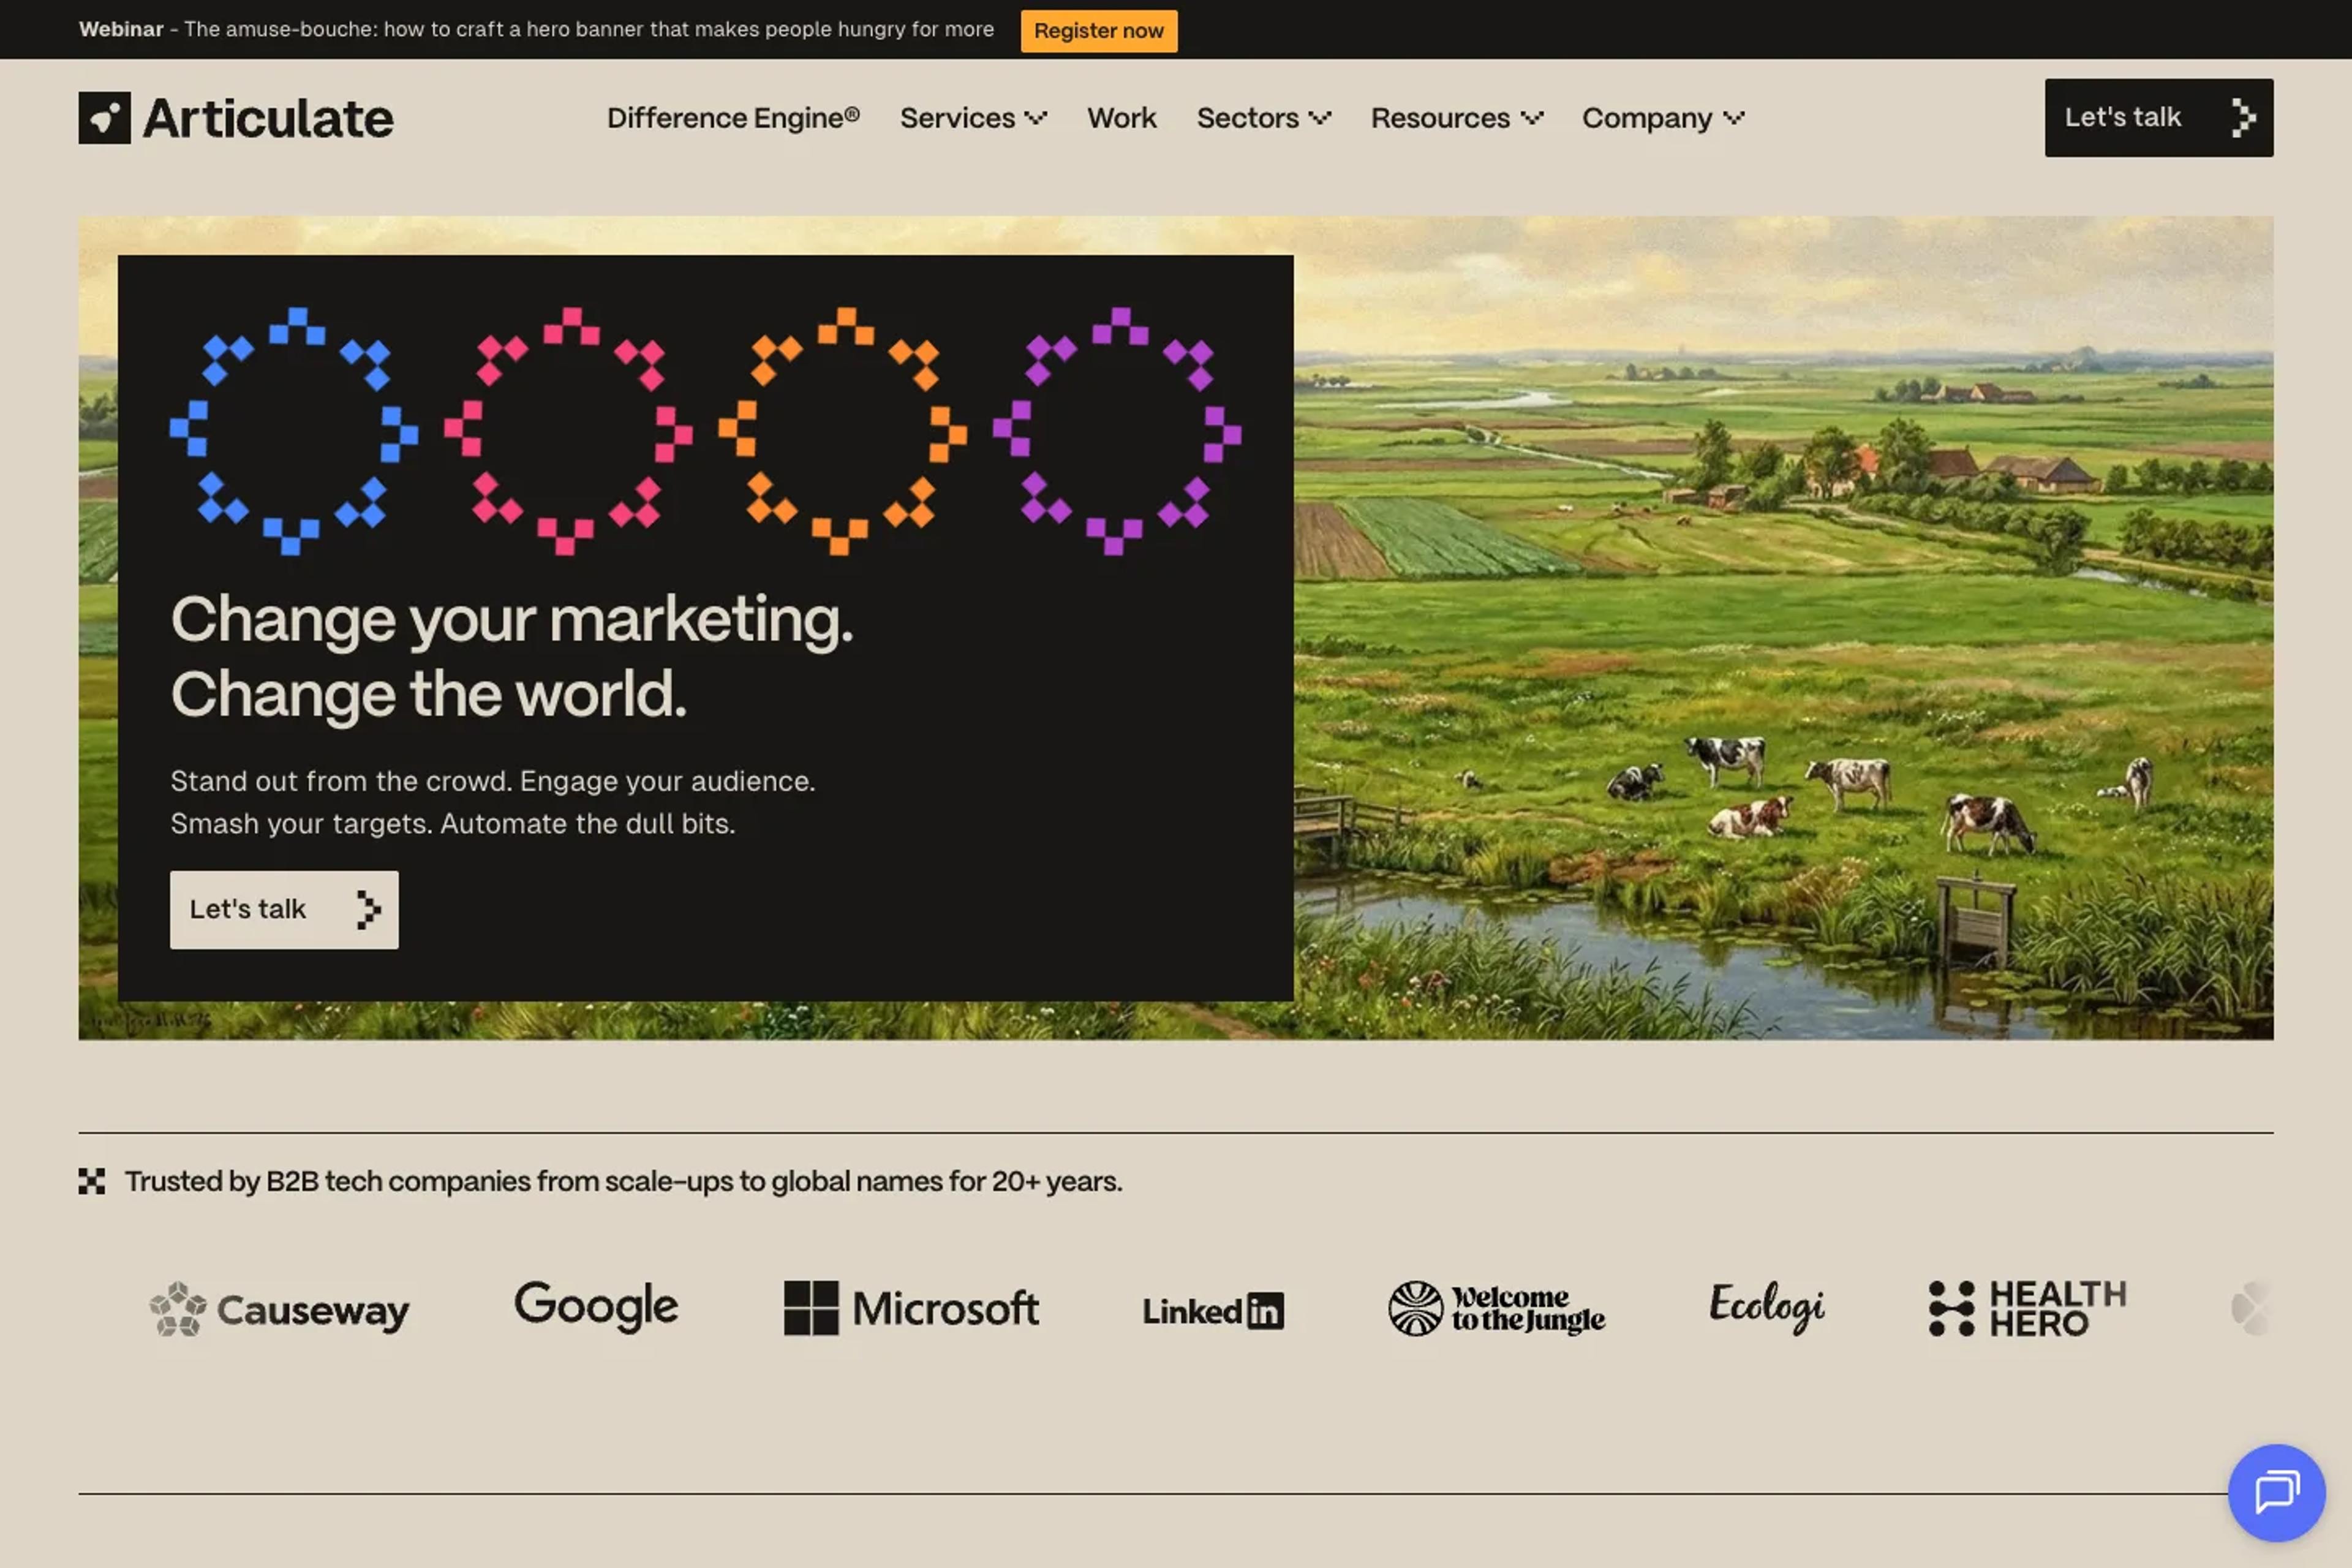
Task: Open the Difference Engine® nav item
Action: click(x=733, y=118)
